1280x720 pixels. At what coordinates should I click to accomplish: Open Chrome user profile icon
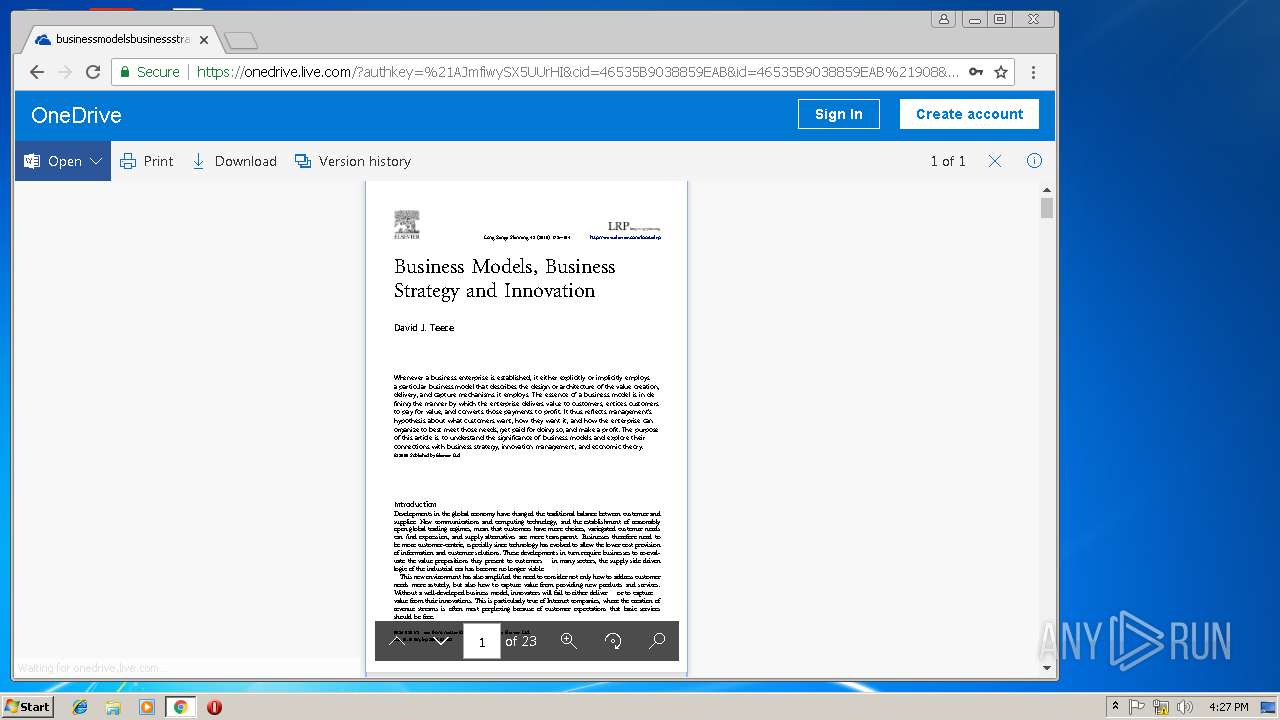[943, 19]
